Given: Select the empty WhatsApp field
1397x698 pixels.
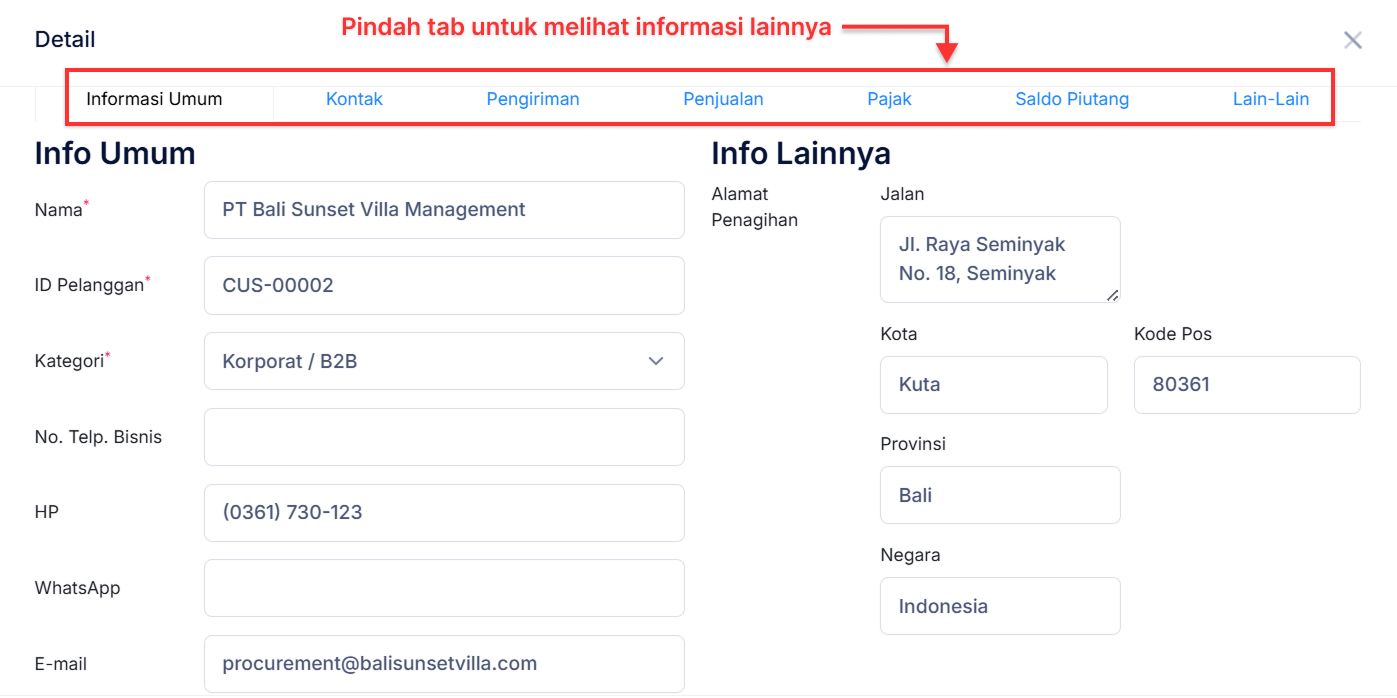Looking at the screenshot, I should pos(444,588).
